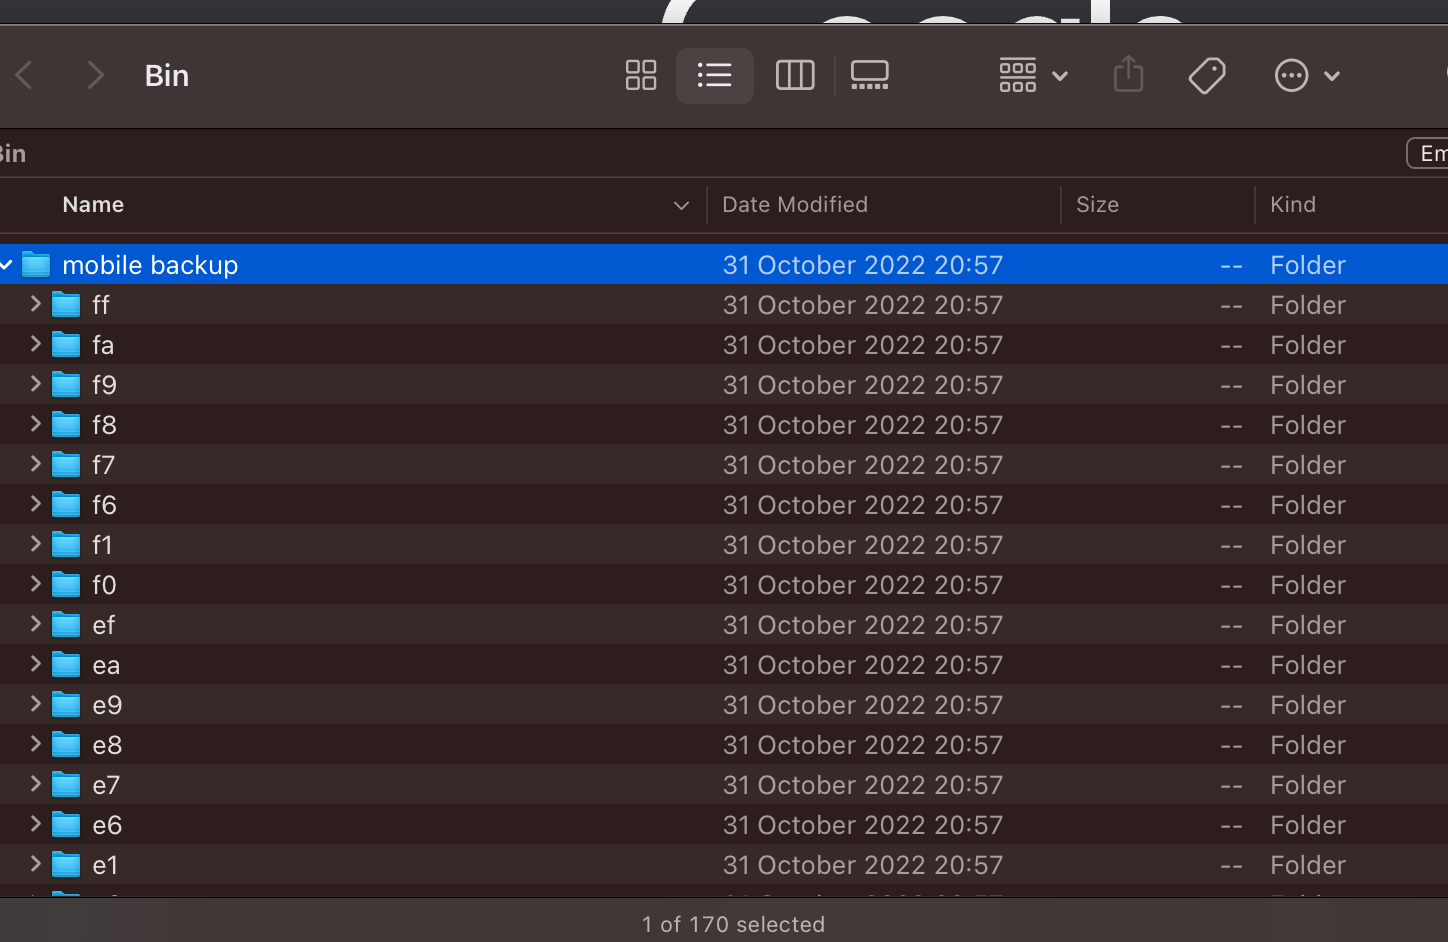This screenshot has height=942, width=1448.
Task: Click the Share toolbar icon
Action: click(x=1128, y=74)
